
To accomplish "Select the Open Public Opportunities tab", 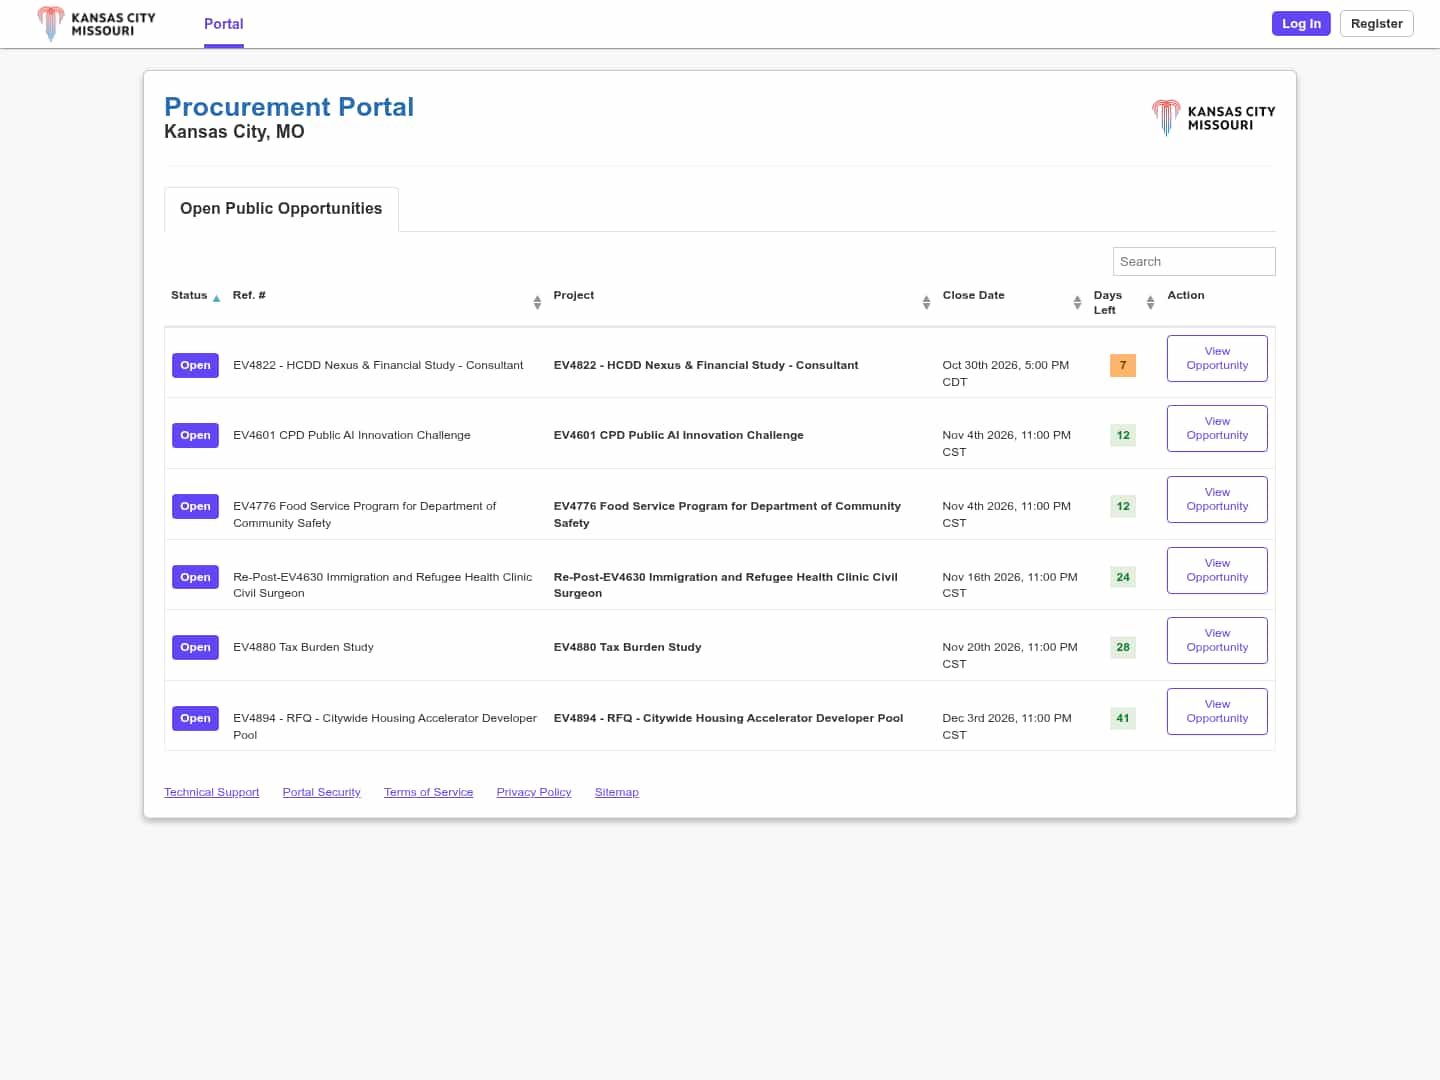I will pos(281,209).
